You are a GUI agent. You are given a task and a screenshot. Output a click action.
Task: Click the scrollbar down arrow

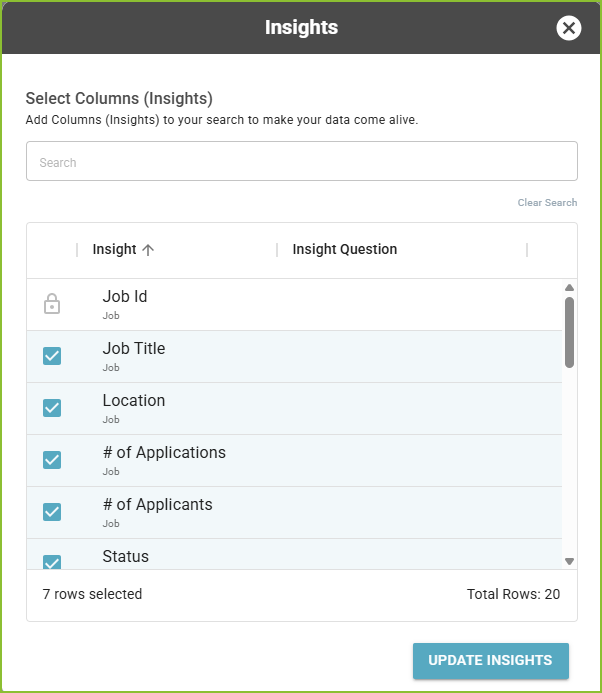click(x=569, y=561)
